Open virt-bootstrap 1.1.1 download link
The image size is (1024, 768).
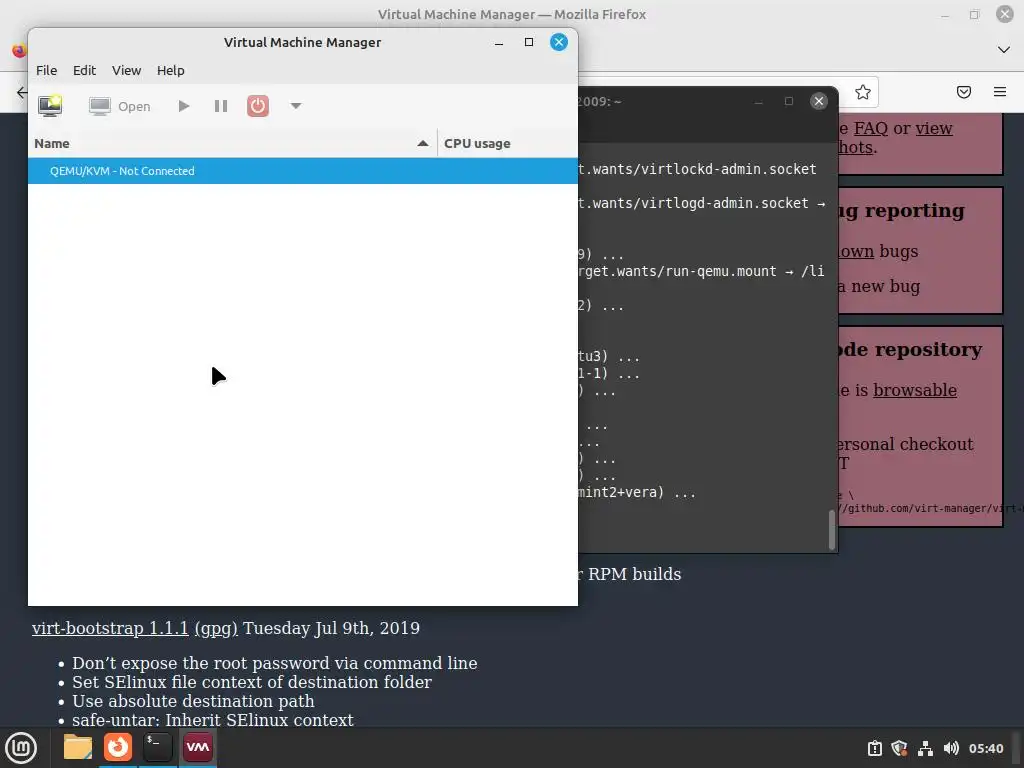point(110,628)
